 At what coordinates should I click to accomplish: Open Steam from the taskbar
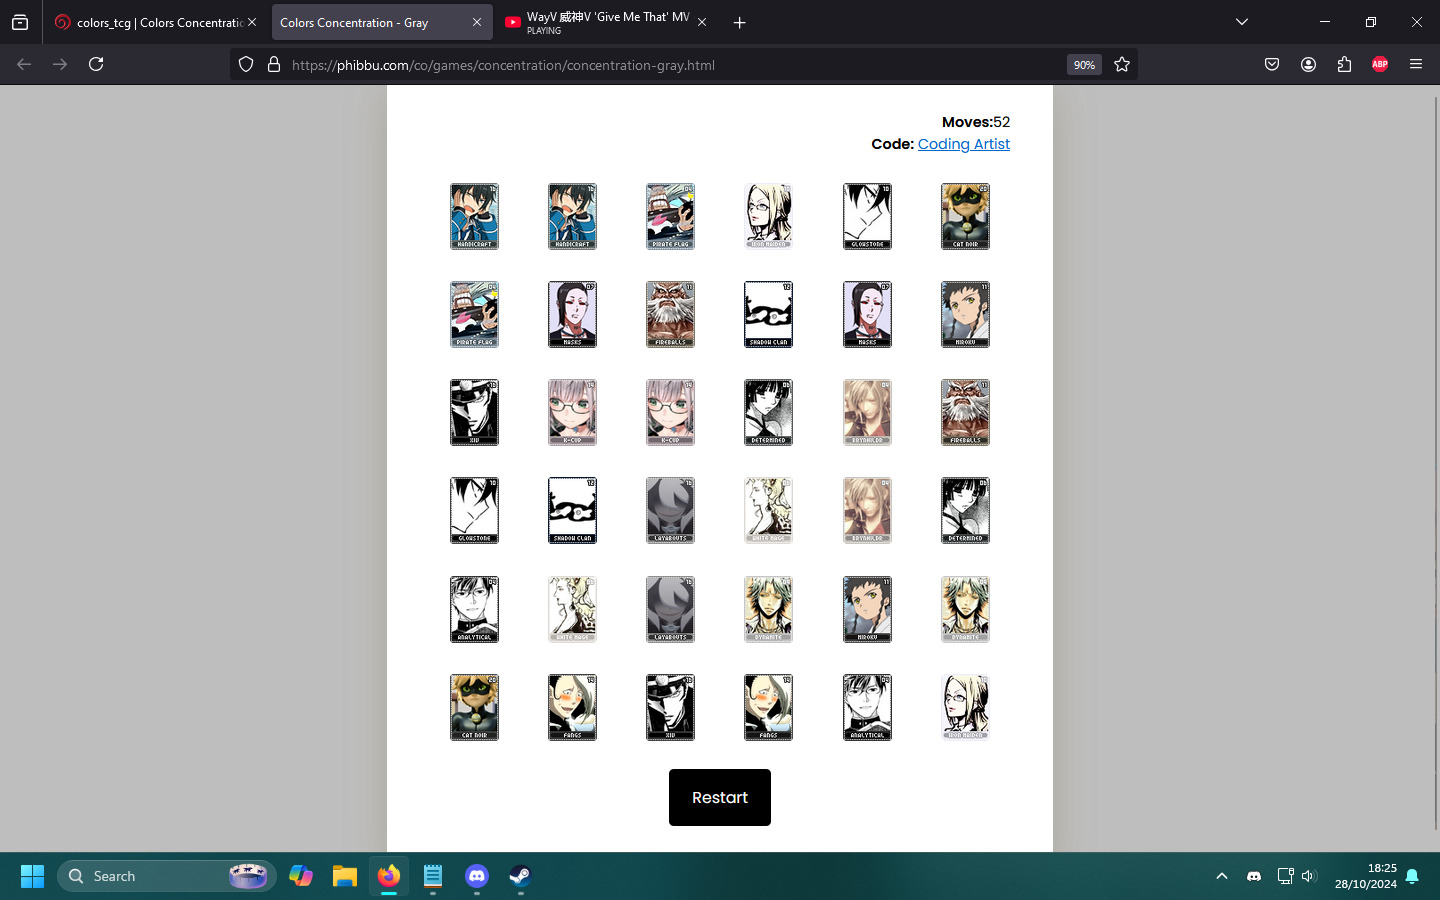521,876
